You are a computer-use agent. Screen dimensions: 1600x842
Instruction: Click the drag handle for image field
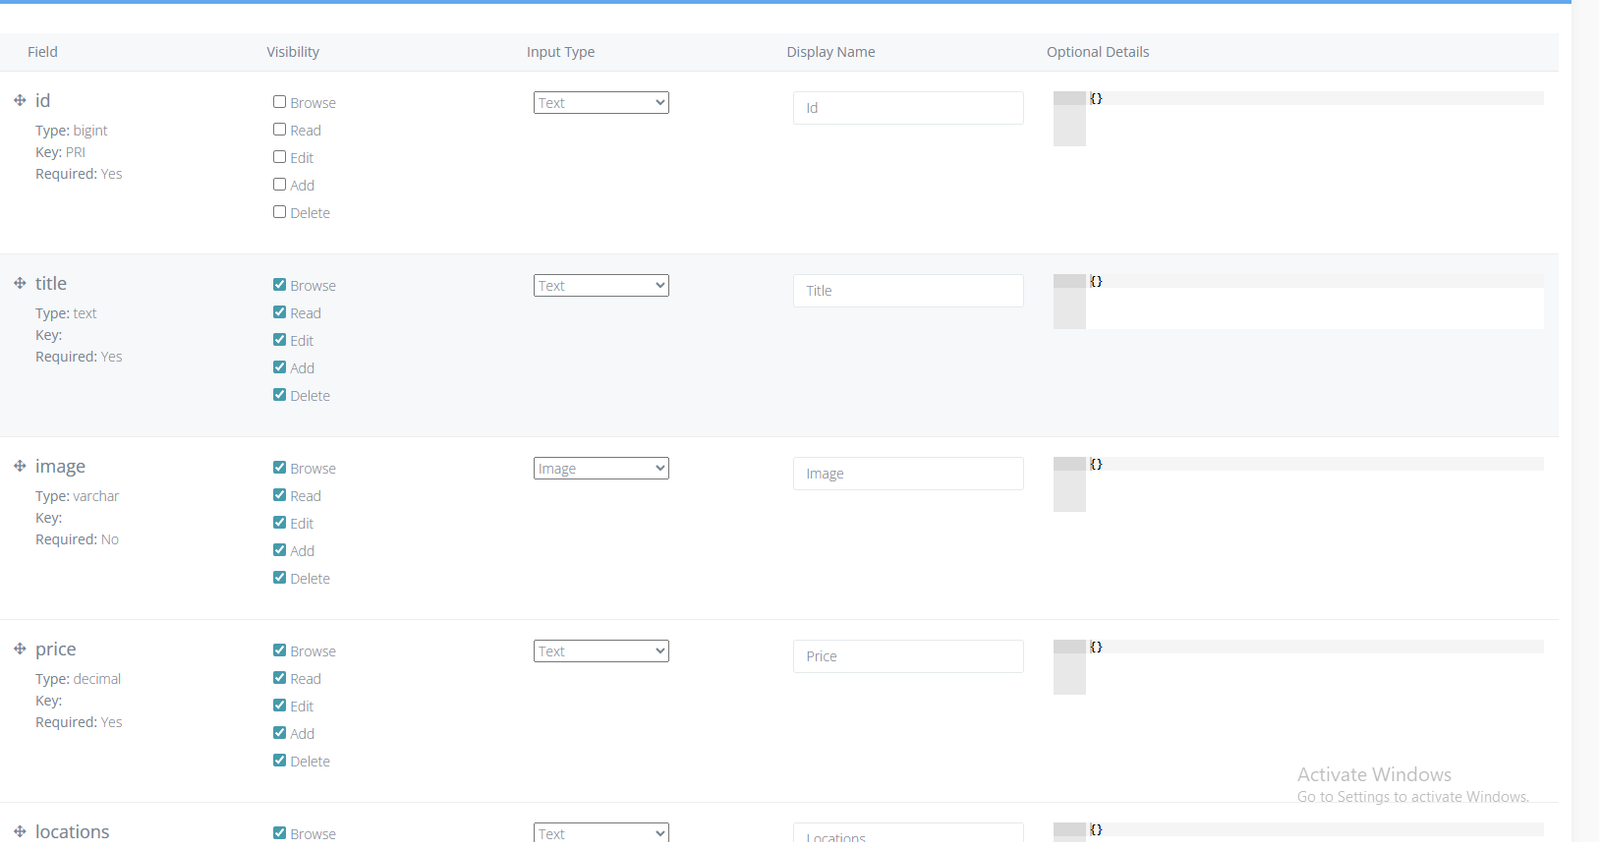click(20, 466)
